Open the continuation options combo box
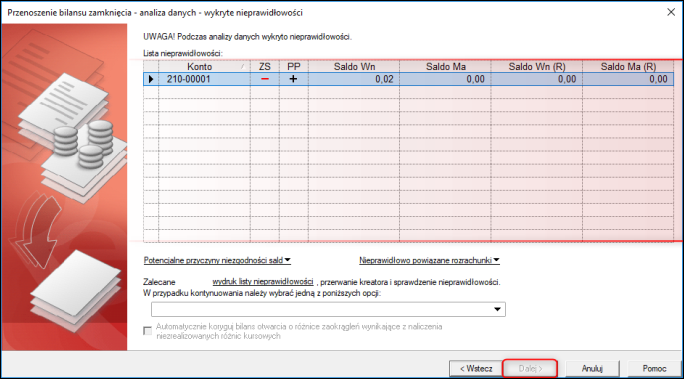The height and width of the screenshot is (379, 684). (x=328, y=309)
